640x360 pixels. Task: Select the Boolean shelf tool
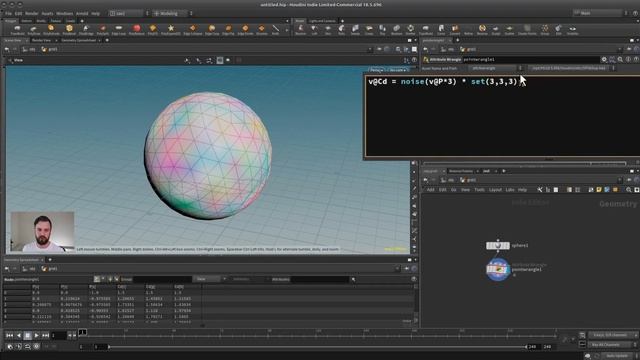click(396, 30)
